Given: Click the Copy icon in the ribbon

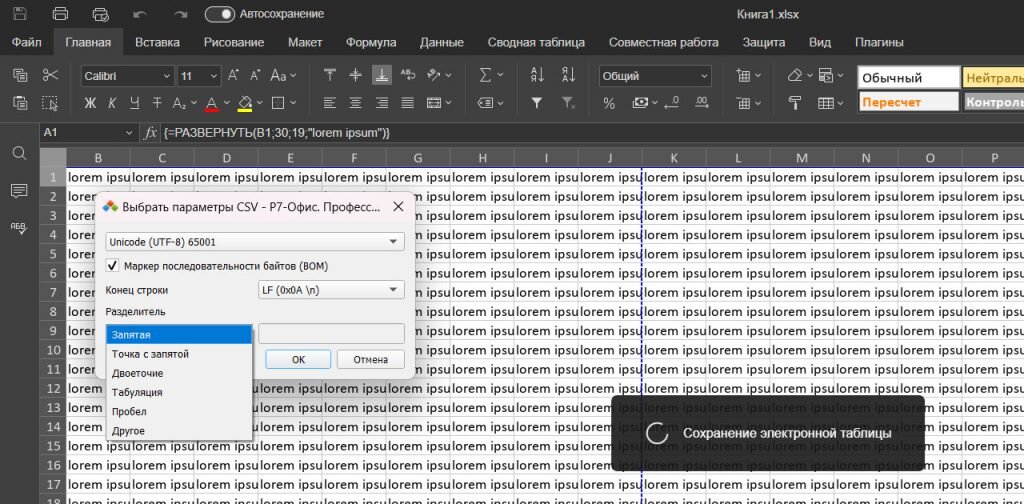Looking at the screenshot, I should tap(20, 75).
